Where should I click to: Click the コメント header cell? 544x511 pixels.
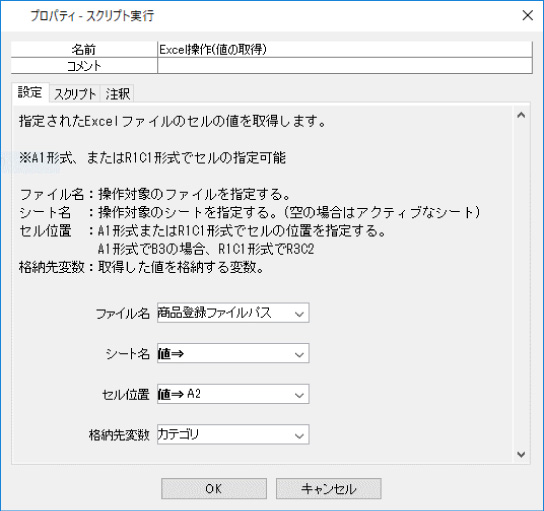[84, 66]
